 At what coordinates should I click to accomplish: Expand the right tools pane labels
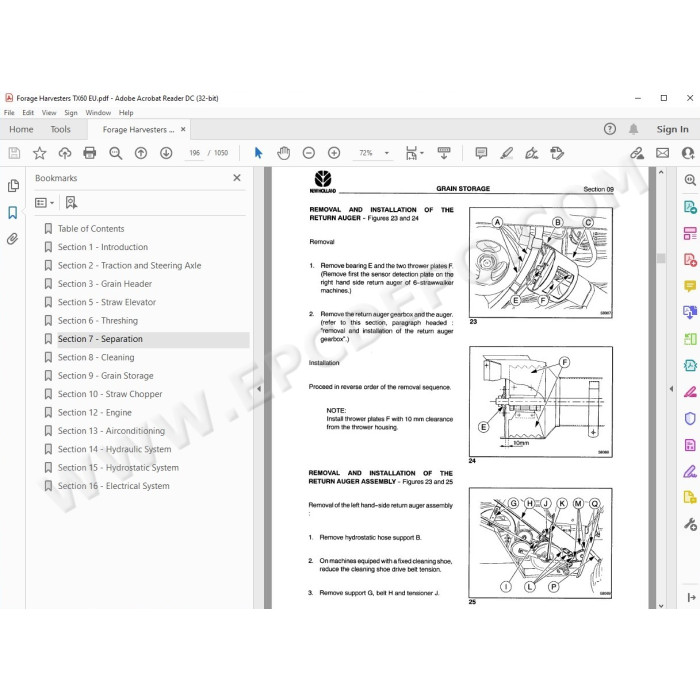[x=691, y=597]
